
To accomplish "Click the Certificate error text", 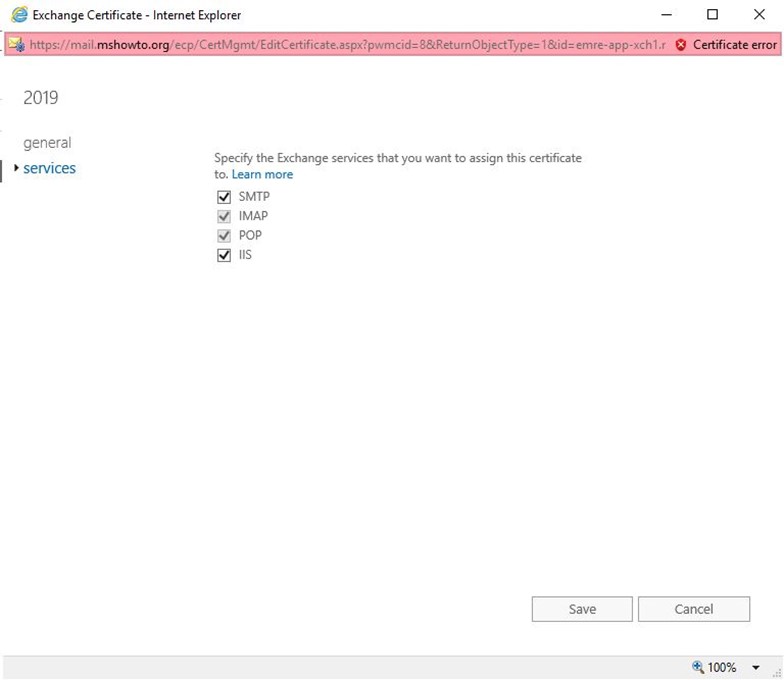I will (x=734, y=45).
